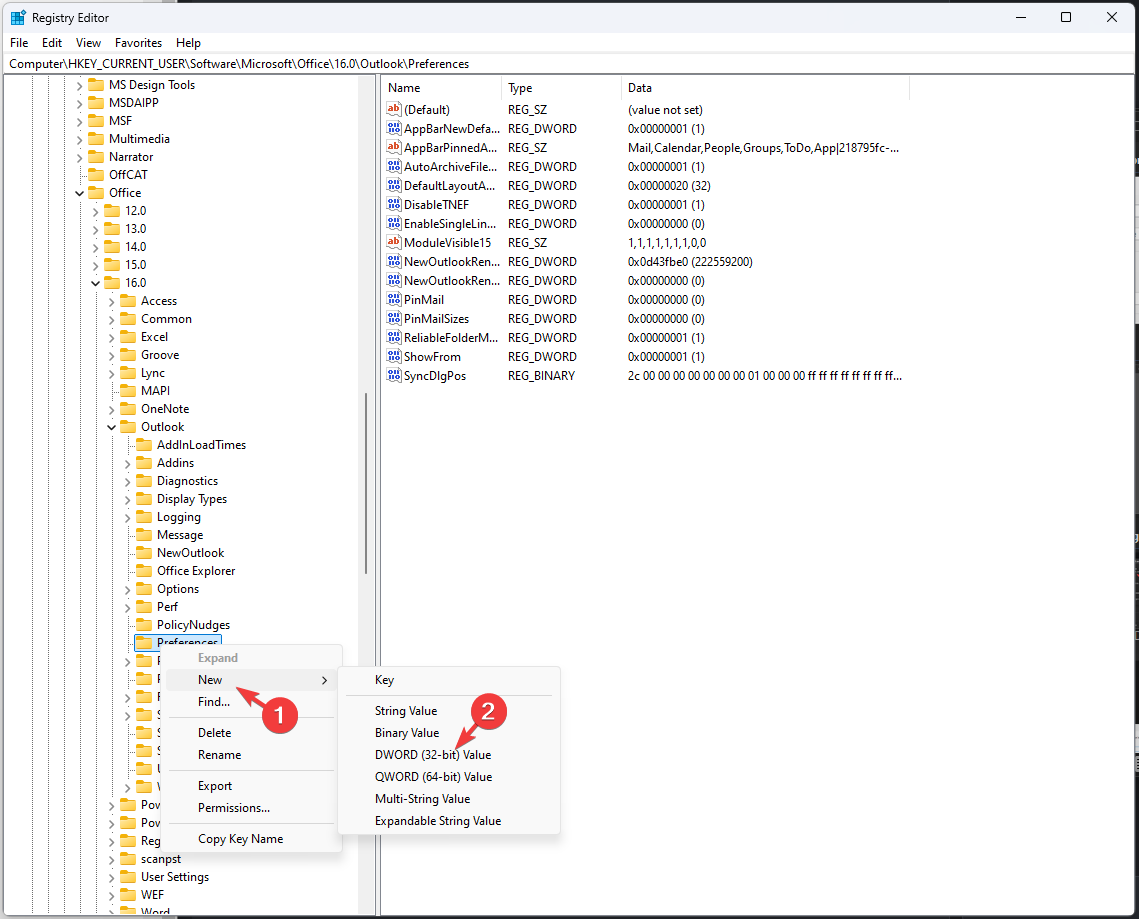Image resolution: width=1139 pixels, height=919 pixels.
Task: Open the File menu
Action: (x=19, y=43)
